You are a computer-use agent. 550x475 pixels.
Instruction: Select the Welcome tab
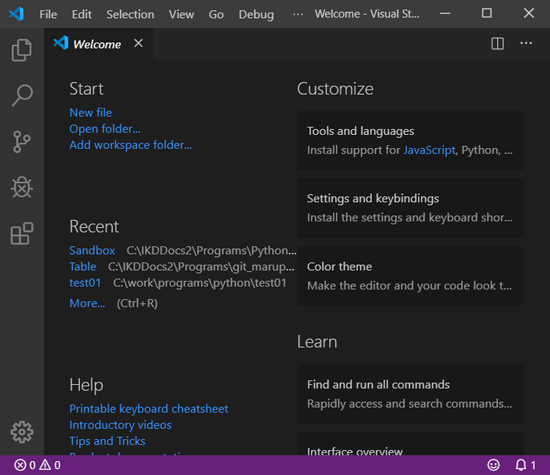pyautogui.click(x=98, y=44)
